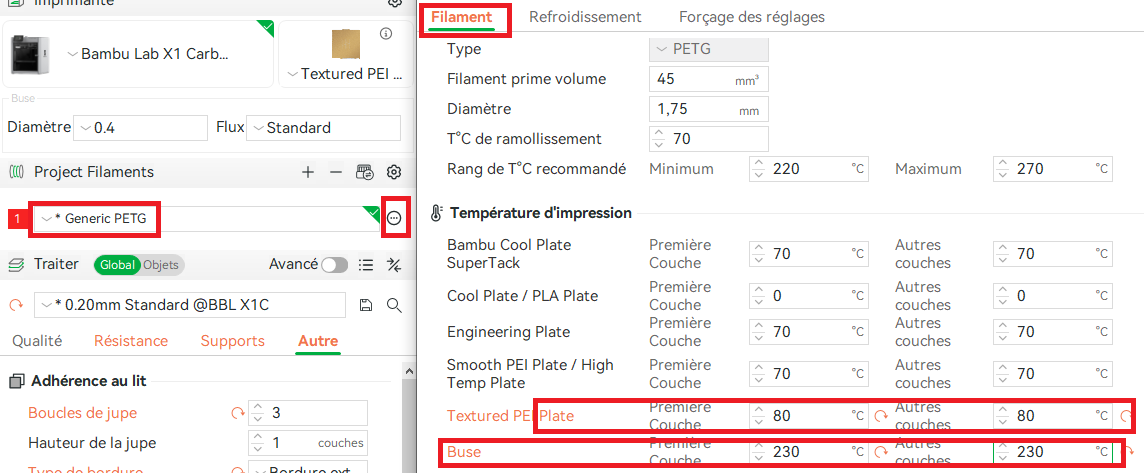Open the Résistance settings tab

click(131, 341)
